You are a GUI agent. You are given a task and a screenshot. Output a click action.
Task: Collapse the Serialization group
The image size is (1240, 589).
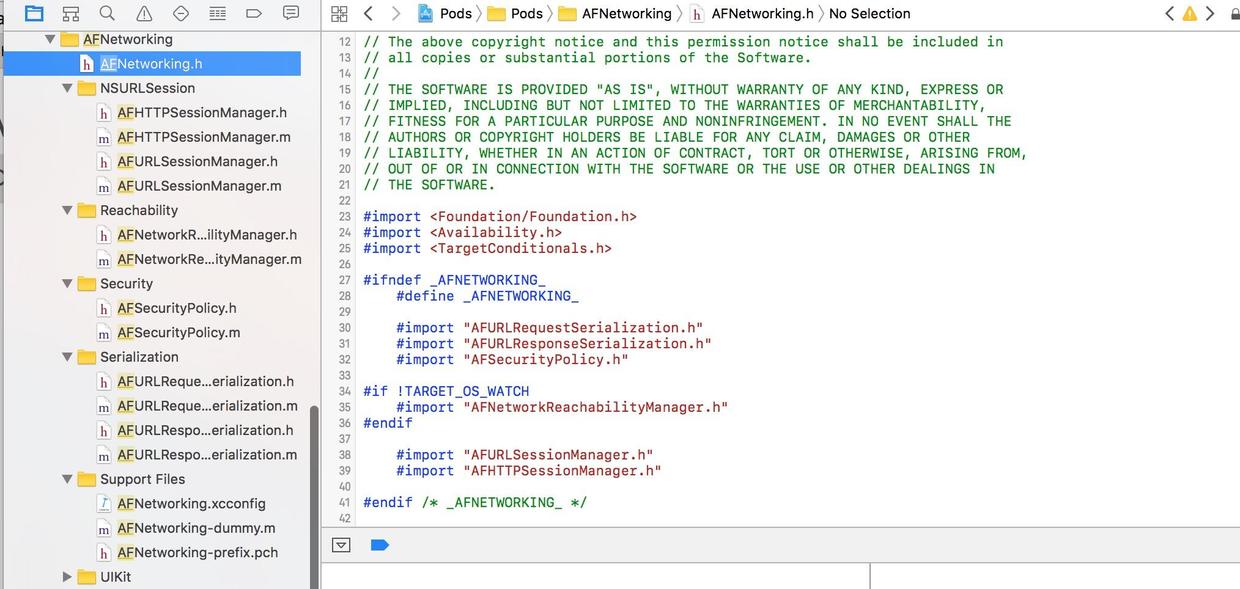point(67,357)
